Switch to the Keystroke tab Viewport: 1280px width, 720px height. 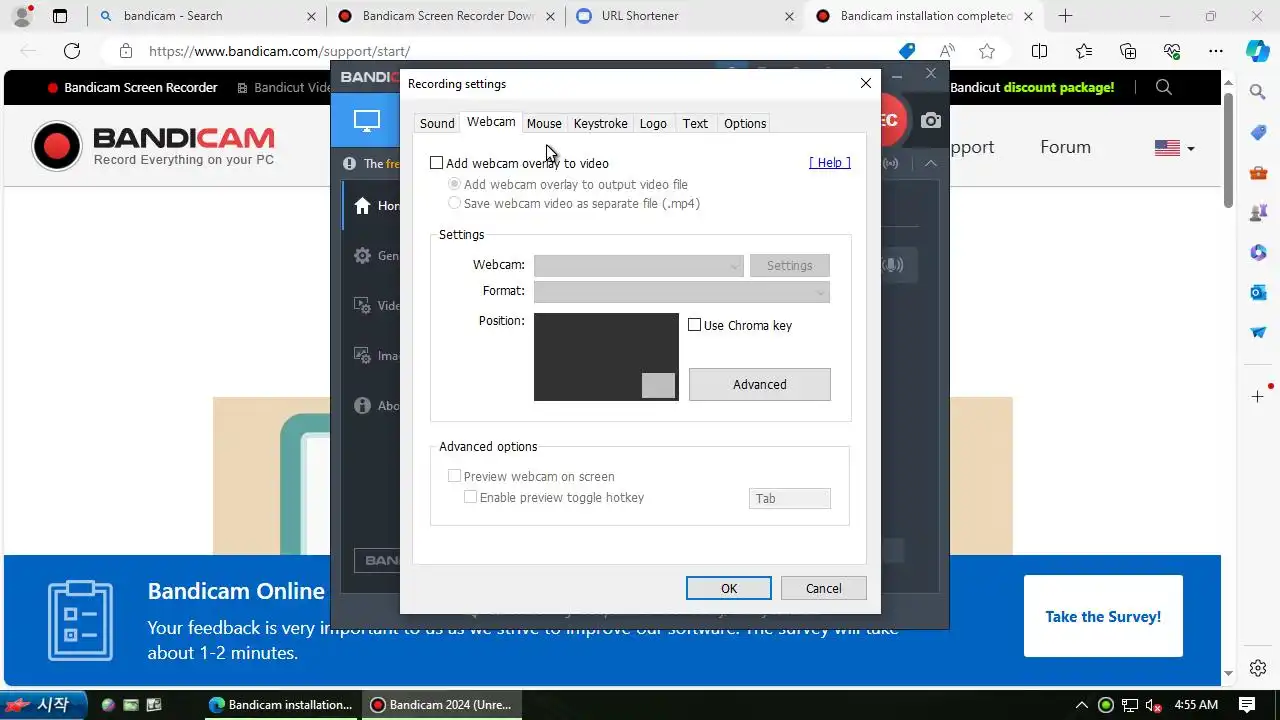coord(601,123)
